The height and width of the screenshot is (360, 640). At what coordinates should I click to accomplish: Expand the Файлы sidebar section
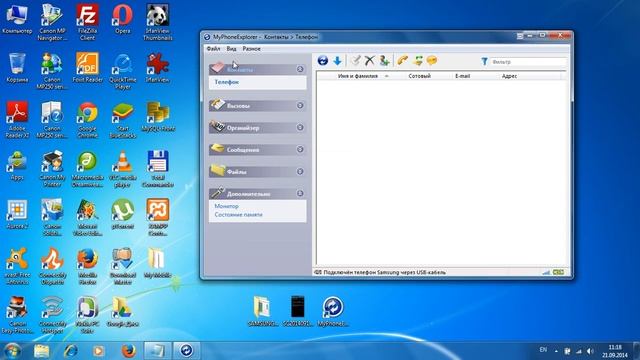tap(300, 171)
